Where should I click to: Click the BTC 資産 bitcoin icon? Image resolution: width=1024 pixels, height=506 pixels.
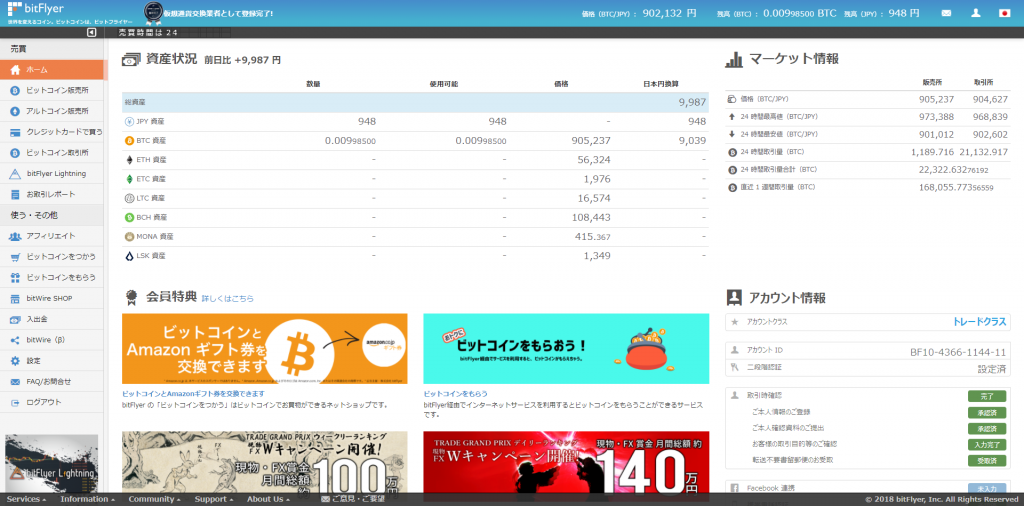pos(129,141)
